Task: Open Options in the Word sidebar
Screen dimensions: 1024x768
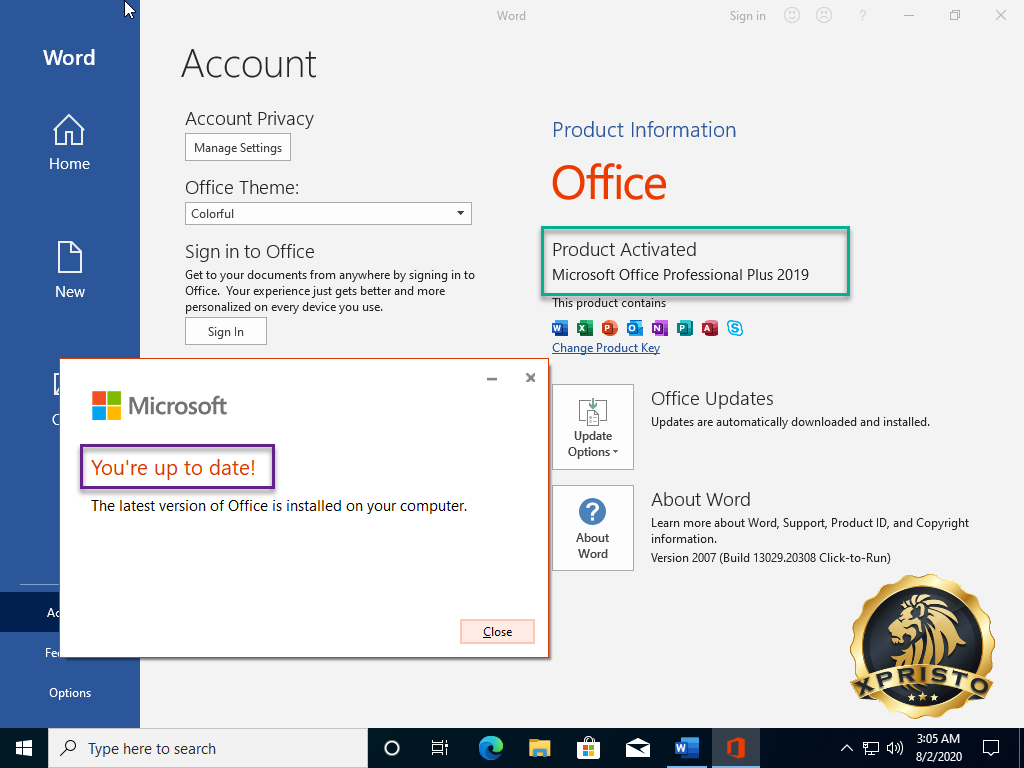Action: pyautogui.click(x=70, y=693)
